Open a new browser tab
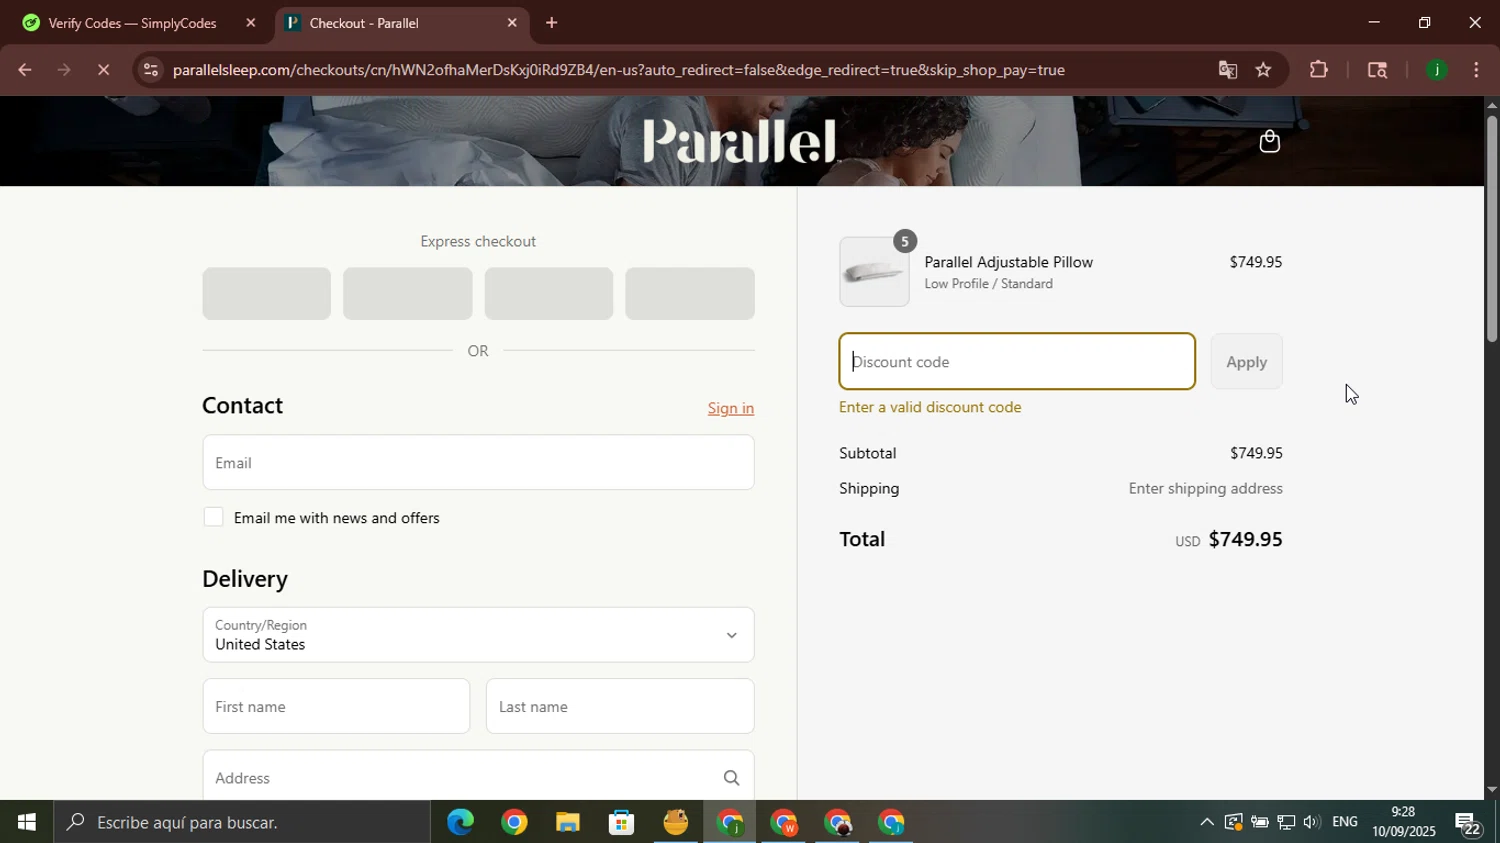The image size is (1500, 843). click(x=551, y=22)
